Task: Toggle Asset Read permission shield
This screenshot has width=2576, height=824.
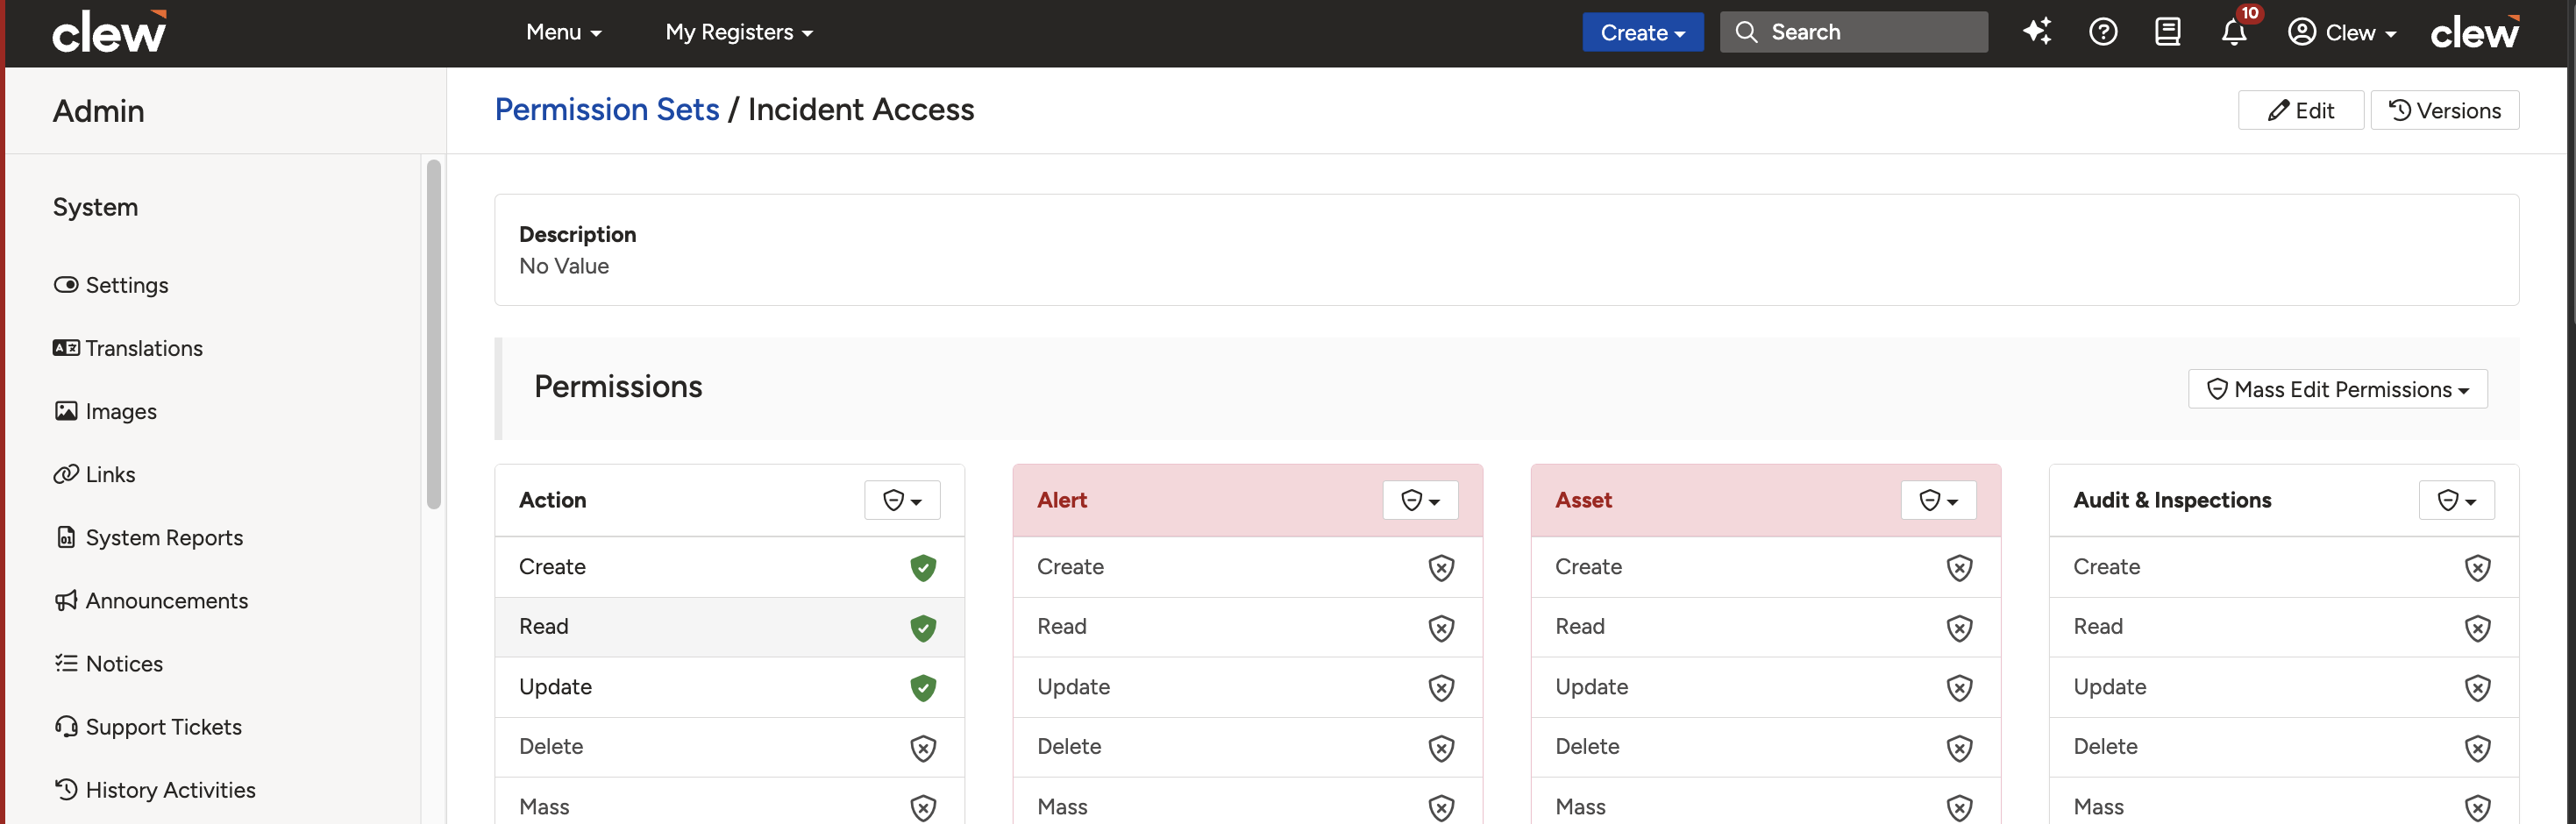Action: pyautogui.click(x=1959, y=628)
